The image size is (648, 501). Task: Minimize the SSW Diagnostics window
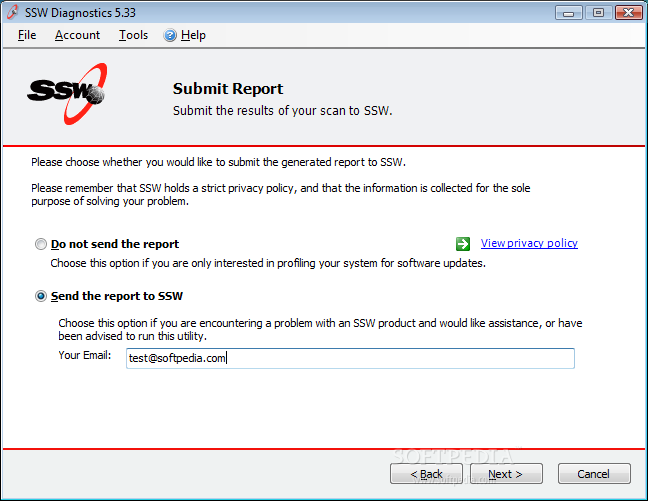[569, 13]
